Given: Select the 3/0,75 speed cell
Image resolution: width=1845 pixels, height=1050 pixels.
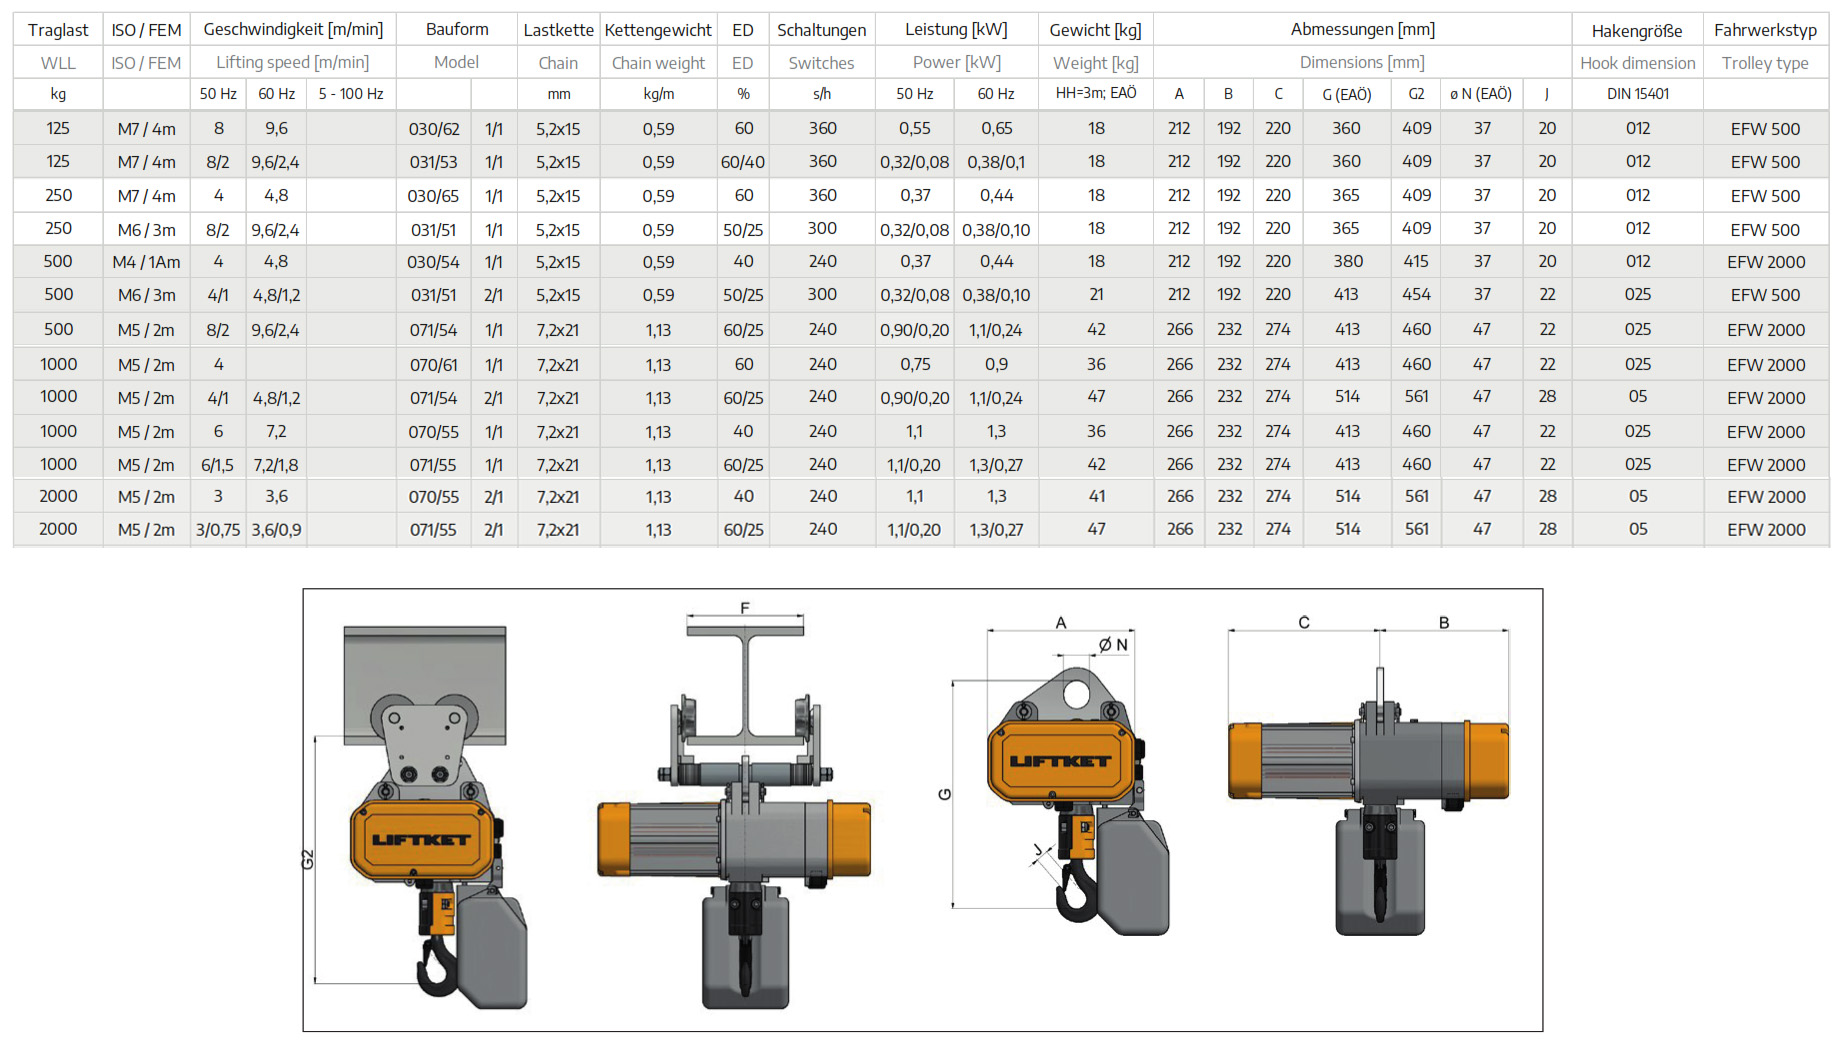Looking at the screenshot, I should (x=218, y=530).
